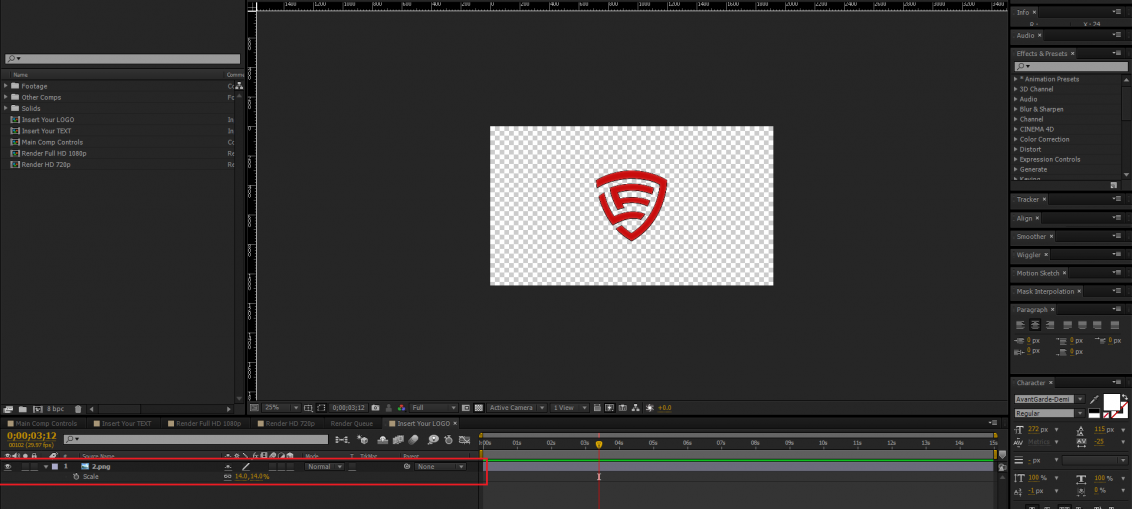Click the Project panel search field
The width and height of the screenshot is (1132, 509).
123,58
